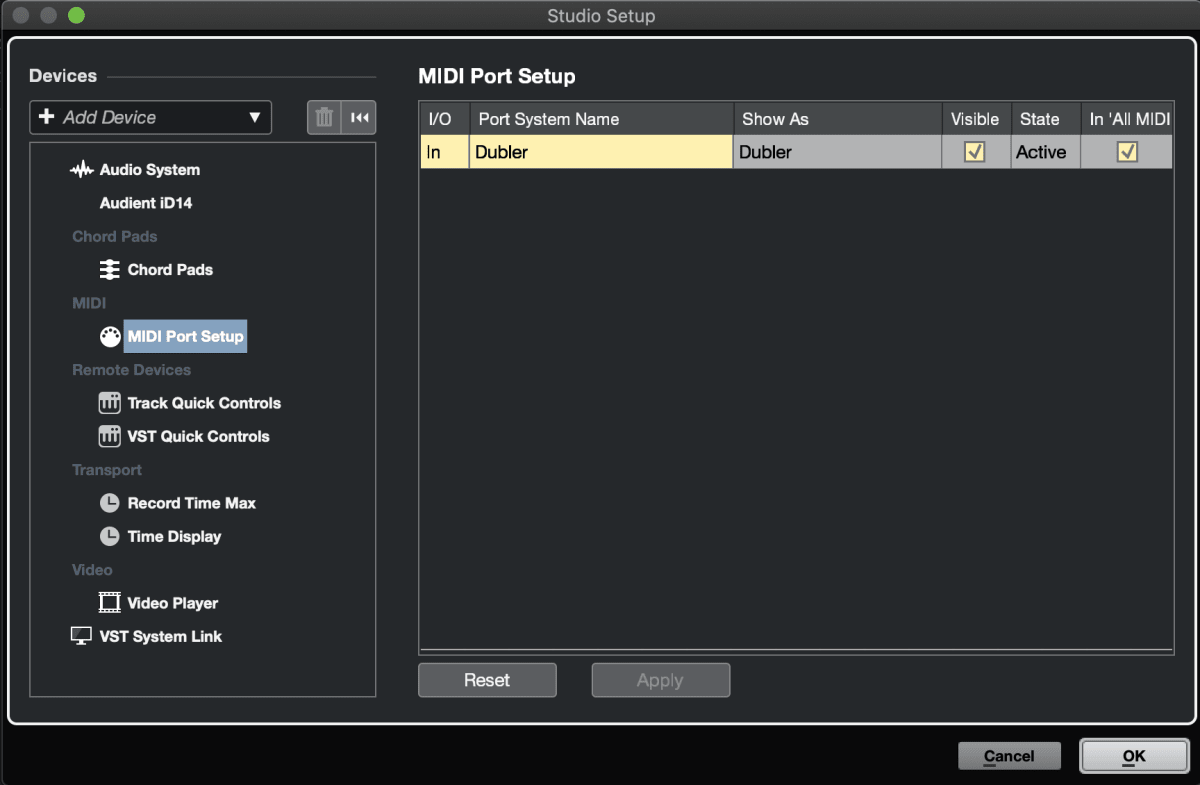Click the plus icon in Add Device
This screenshot has width=1200, height=785.
pos(47,117)
